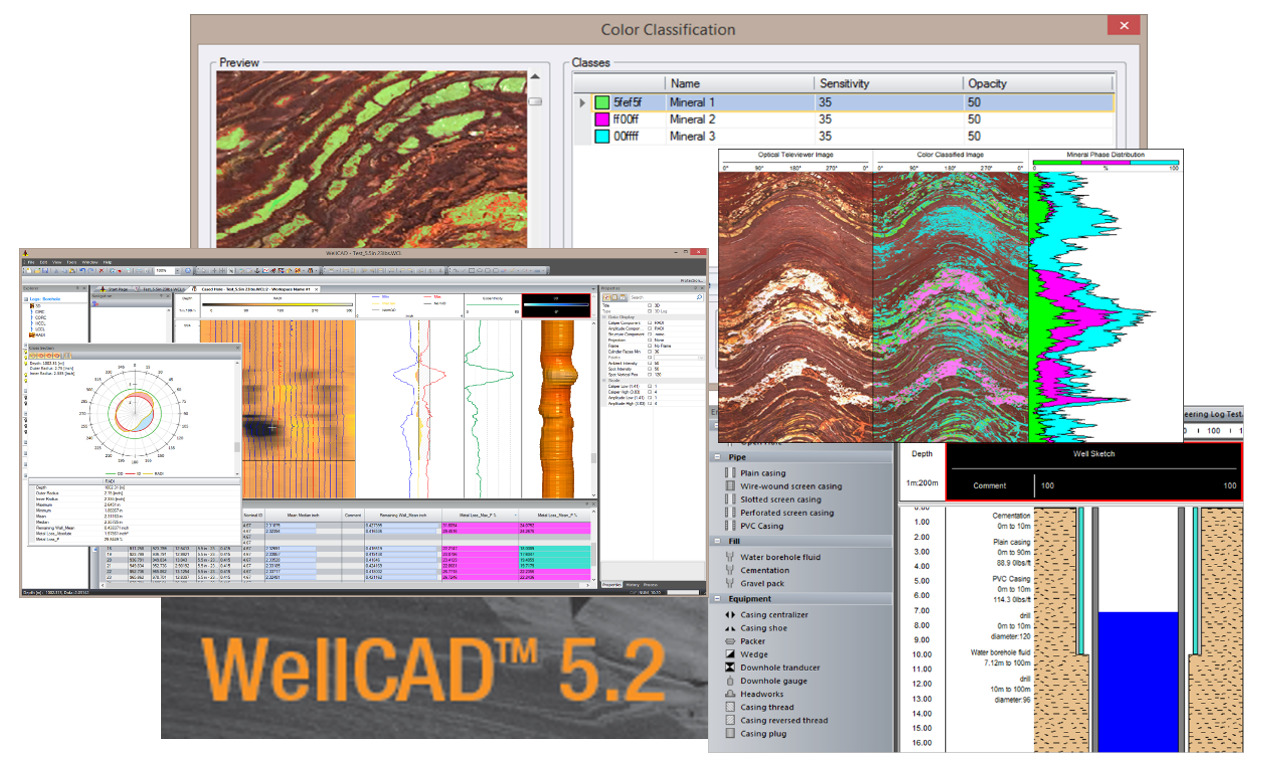This screenshot has width=1266, height=771.
Task: Click the Sensitivity column header
Action: pyautogui.click(x=887, y=84)
